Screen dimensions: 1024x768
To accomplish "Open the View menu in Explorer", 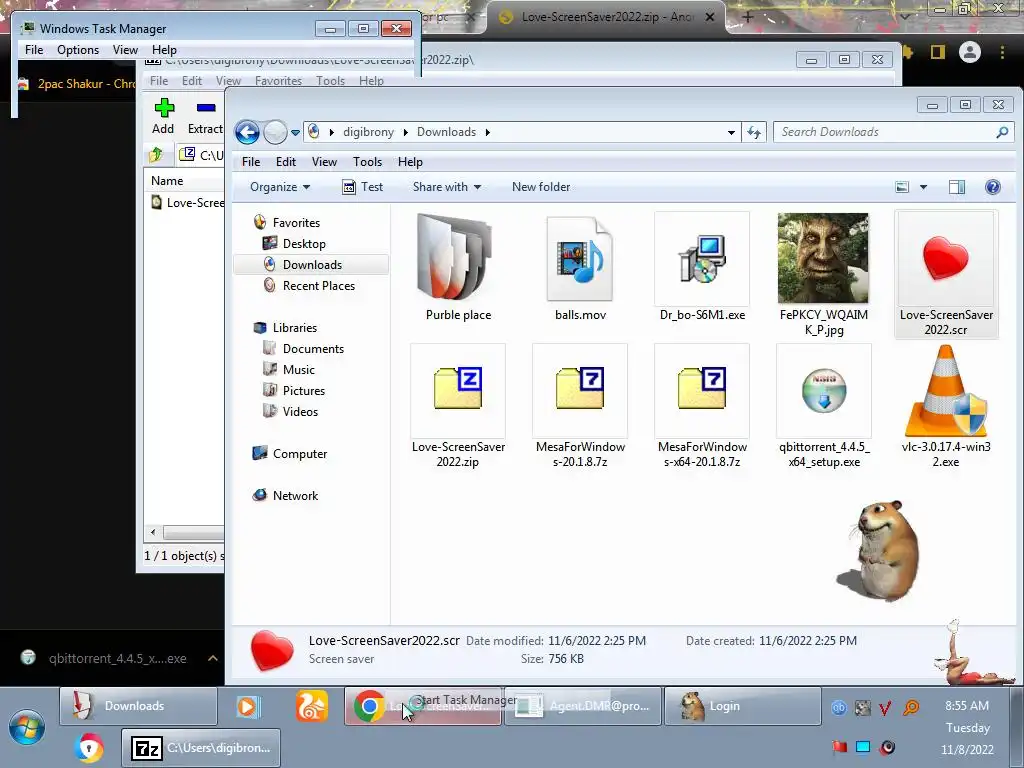I will coord(324,162).
